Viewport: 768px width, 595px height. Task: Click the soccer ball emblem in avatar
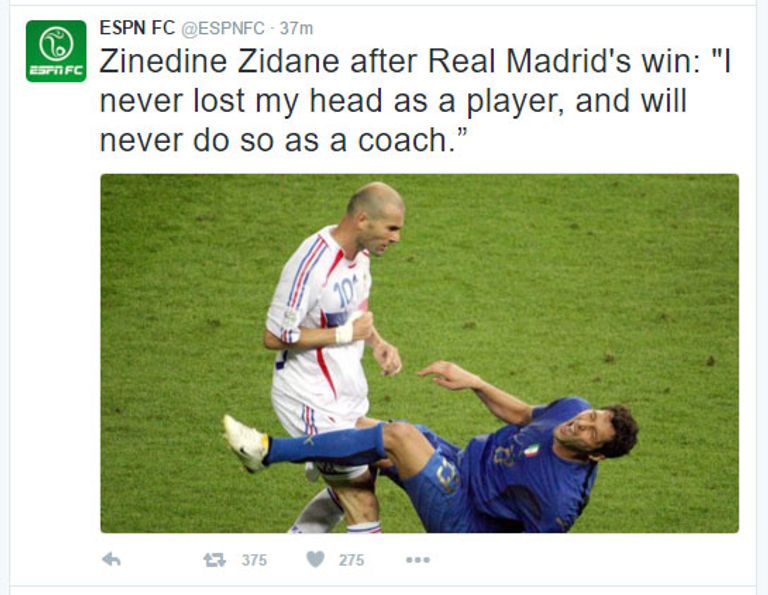tap(56, 44)
